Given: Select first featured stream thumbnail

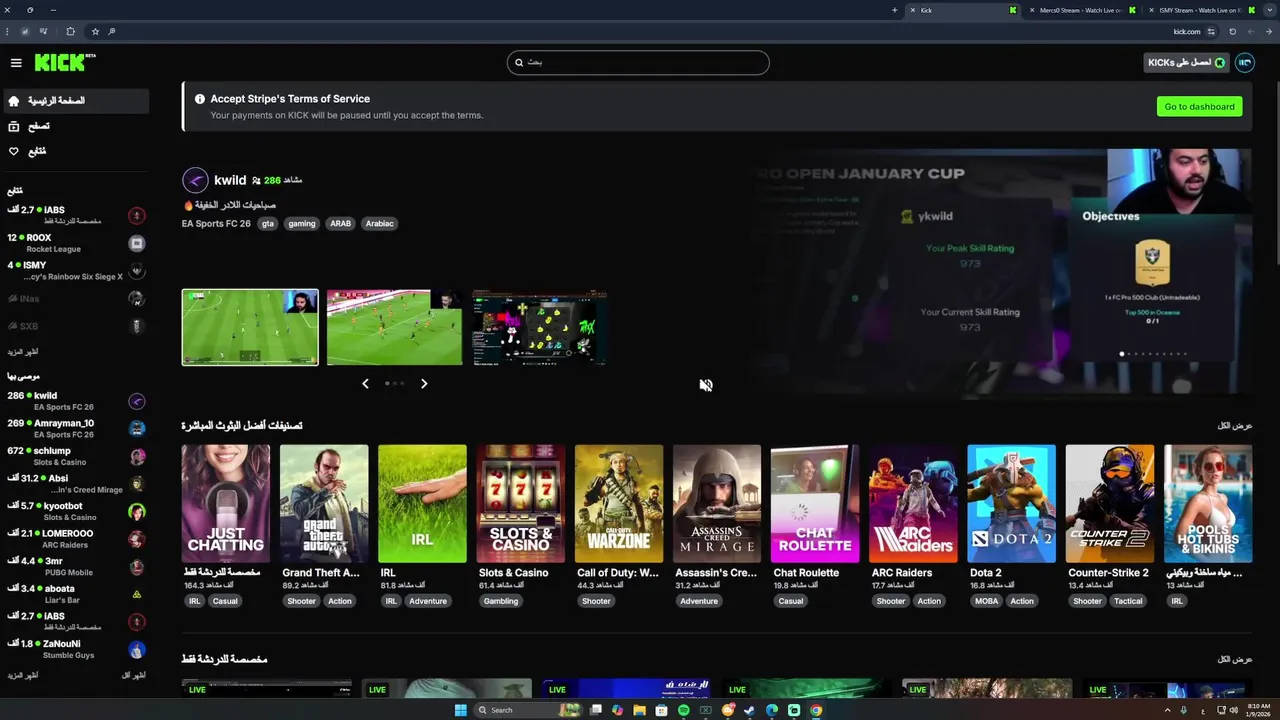Looking at the screenshot, I should point(250,327).
